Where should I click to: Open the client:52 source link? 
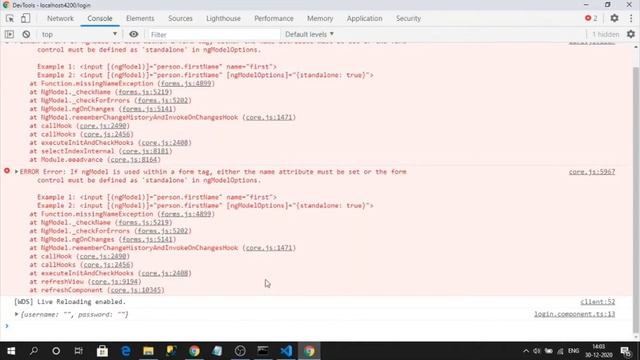(x=598, y=302)
